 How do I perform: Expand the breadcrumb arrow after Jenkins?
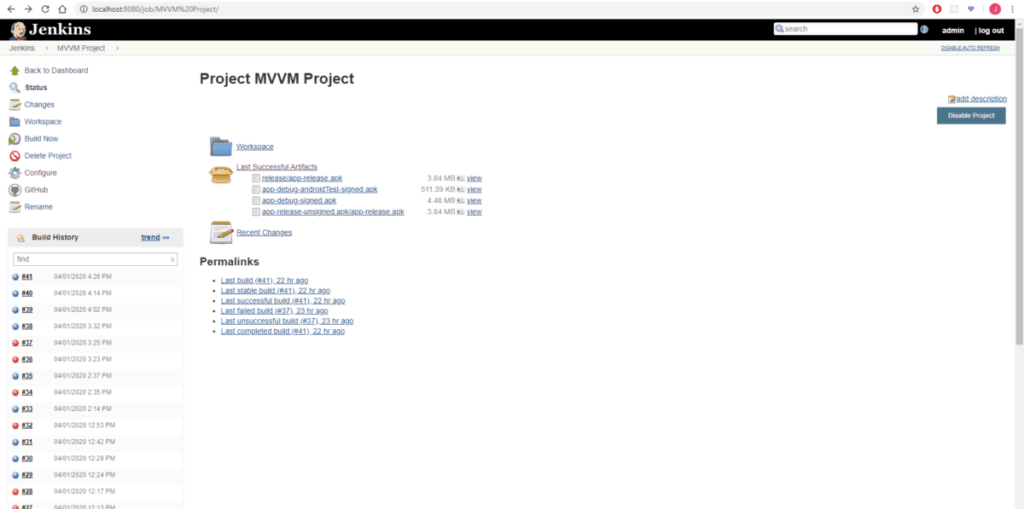(46, 48)
